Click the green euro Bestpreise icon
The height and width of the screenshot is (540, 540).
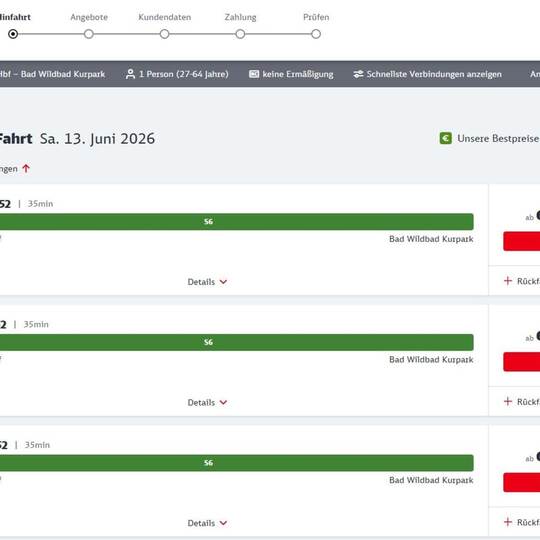(x=446, y=138)
